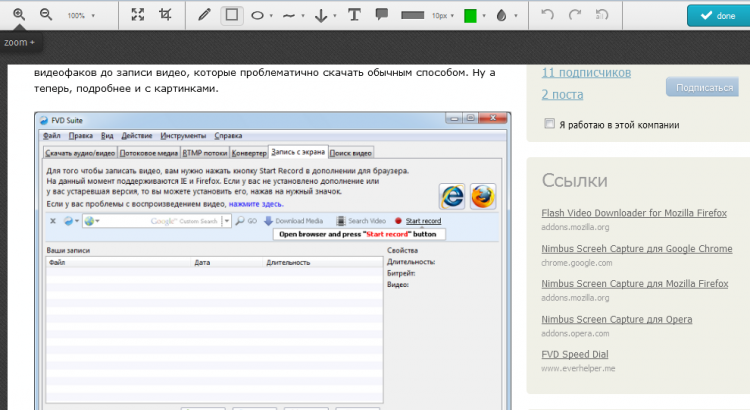Open the 2 поста link

pos(562,95)
